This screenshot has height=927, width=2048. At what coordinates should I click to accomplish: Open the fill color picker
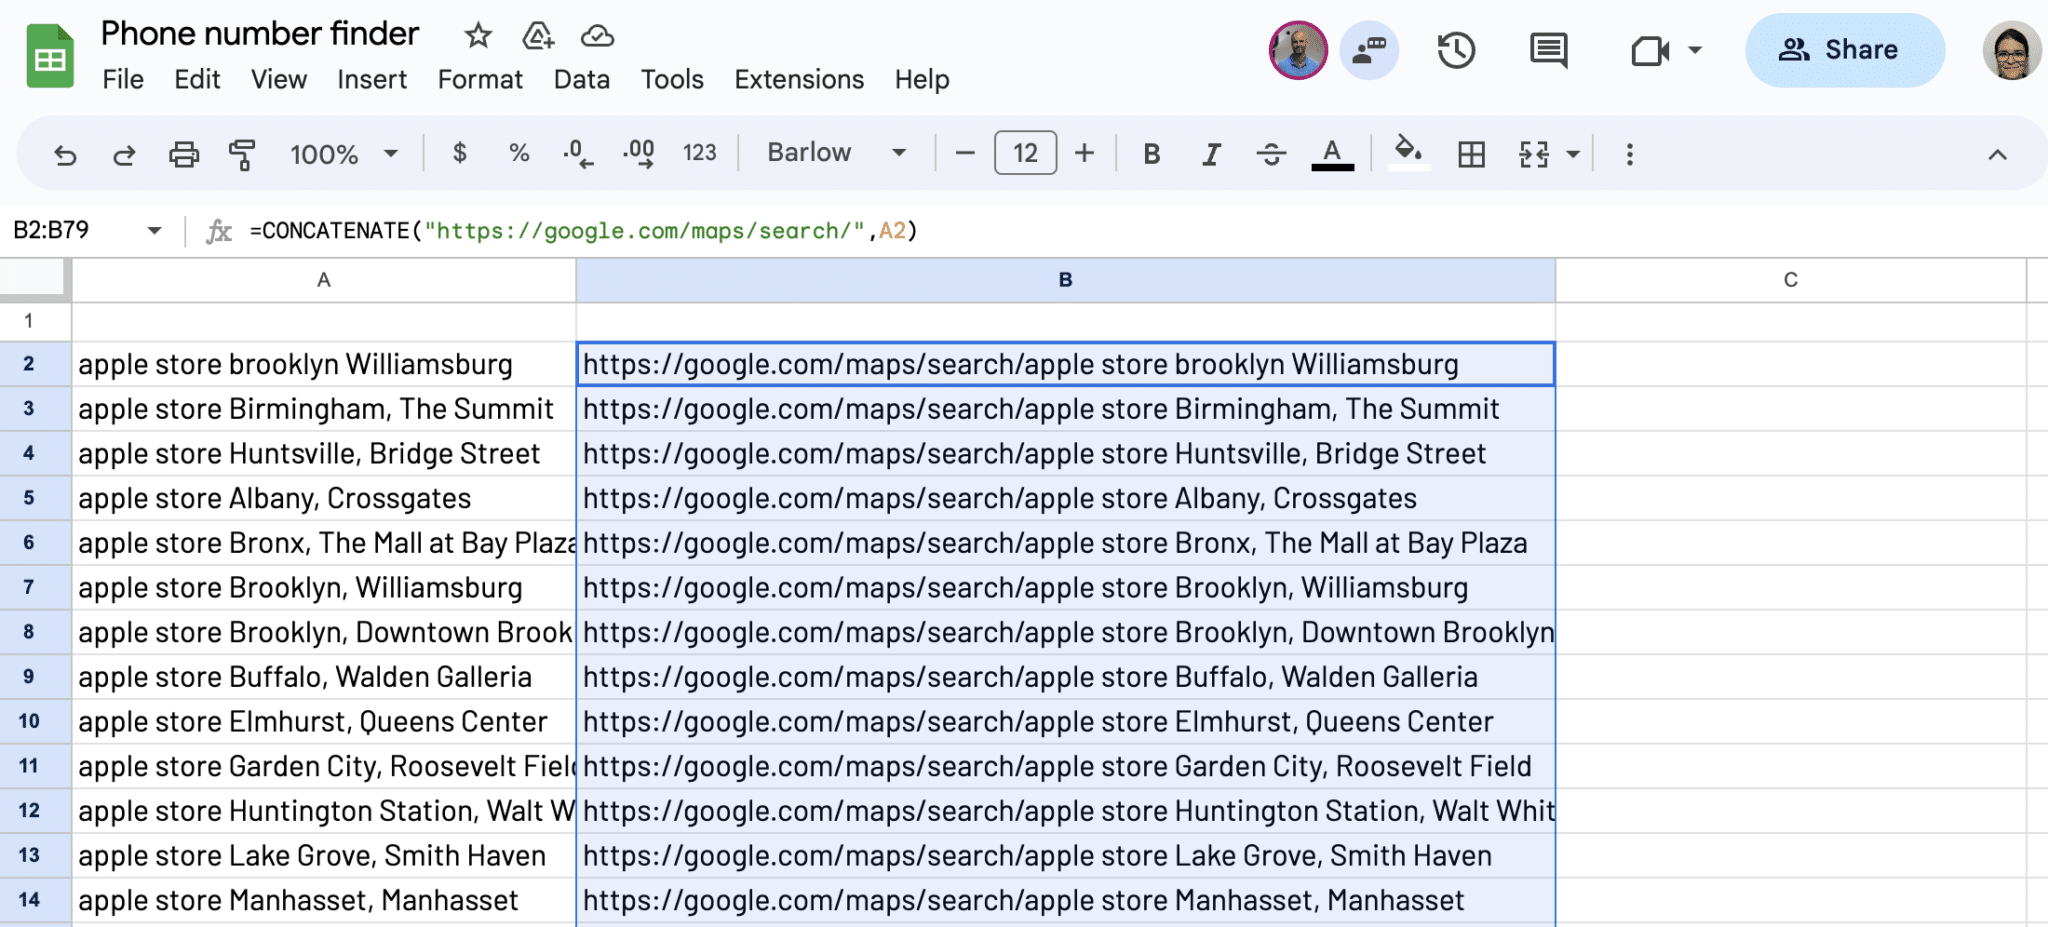click(x=1408, y=153)
